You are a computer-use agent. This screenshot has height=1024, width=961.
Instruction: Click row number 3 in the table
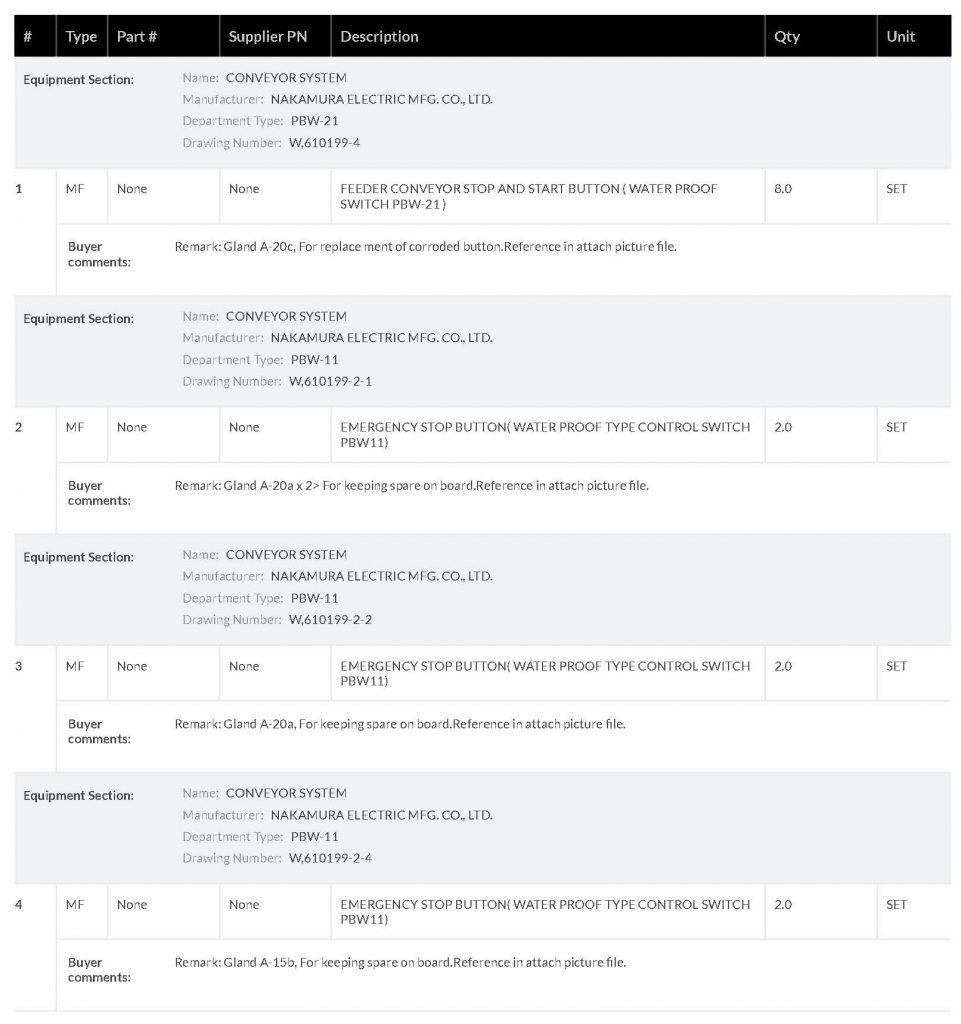19,666
